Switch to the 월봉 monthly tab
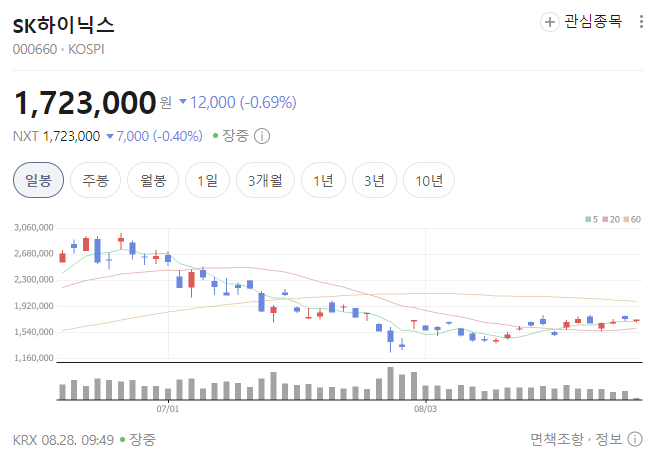The height and width of the screenshot is (458, 655). (x=153, y=180)
